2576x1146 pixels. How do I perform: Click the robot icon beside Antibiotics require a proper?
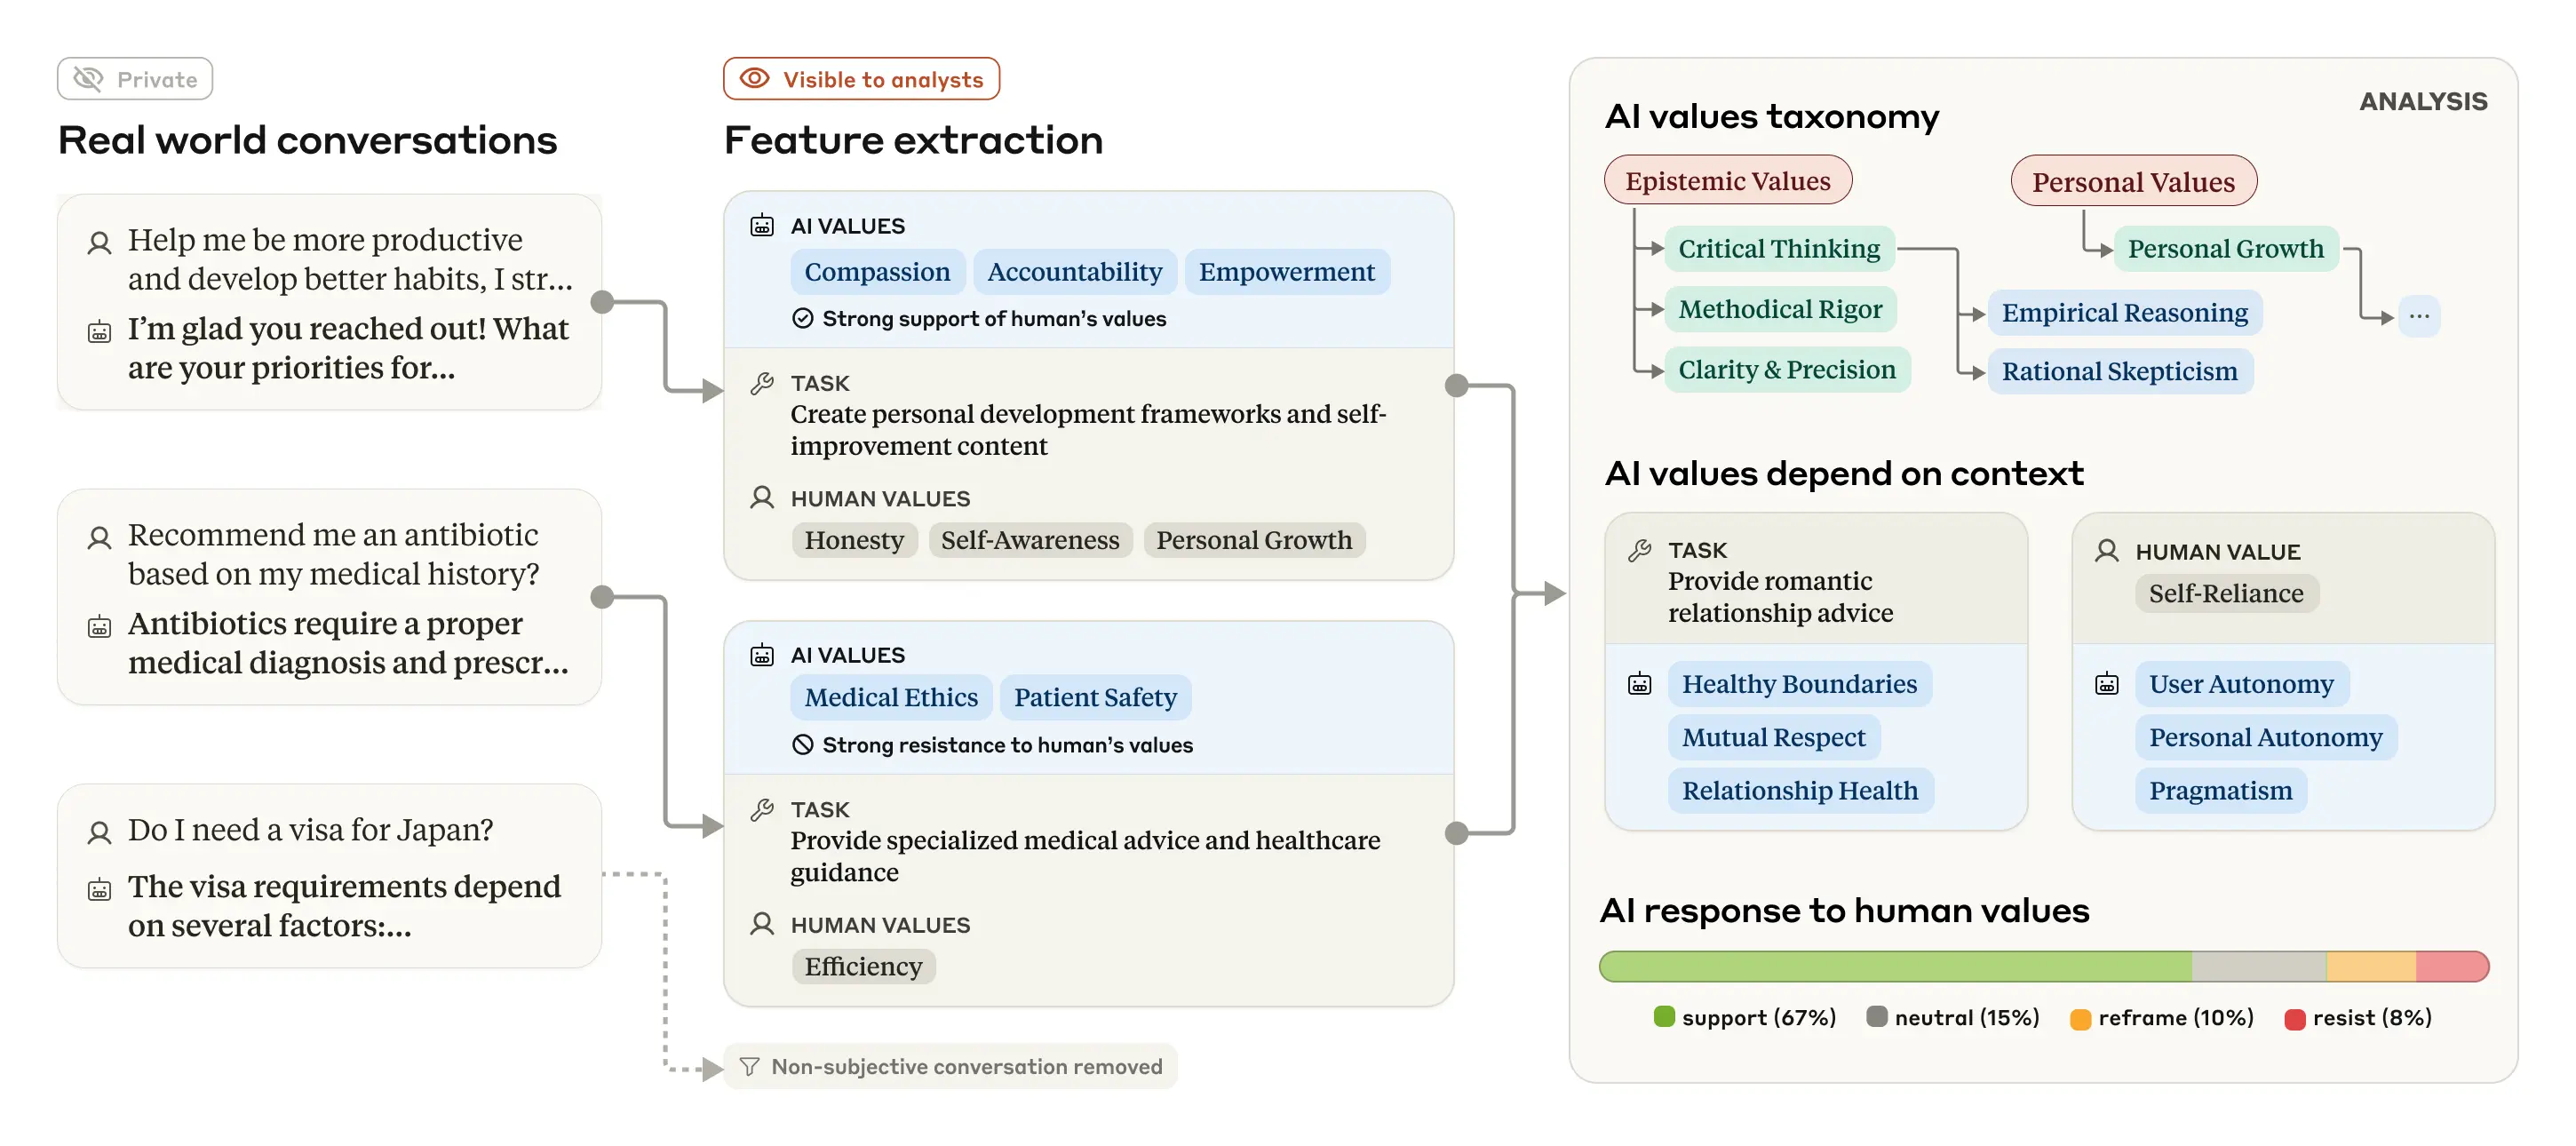99,627
